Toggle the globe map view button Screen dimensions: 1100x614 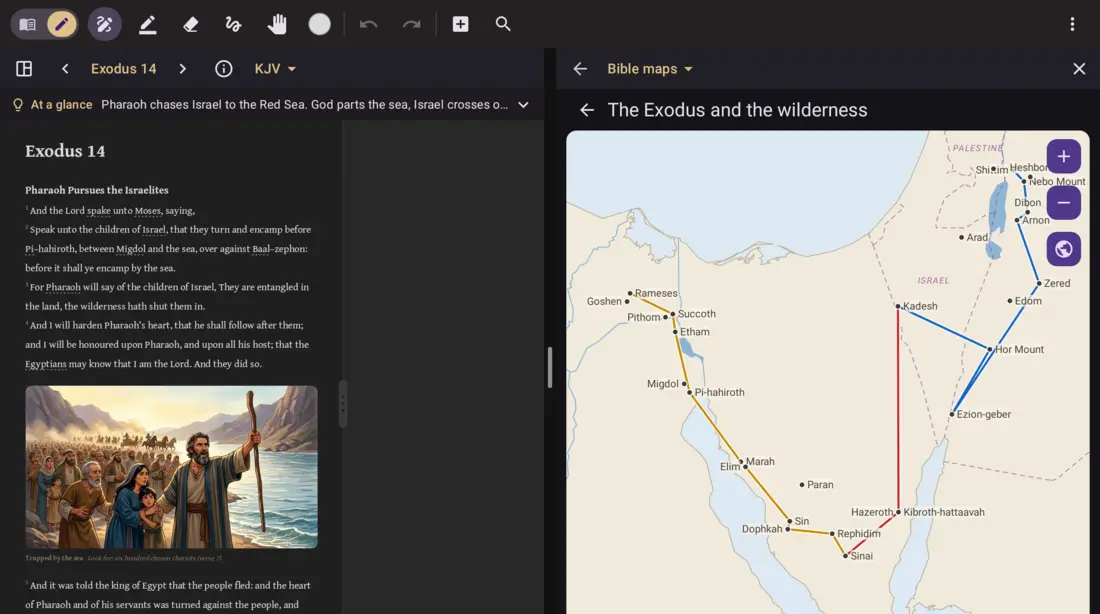(x=1064, y=249)
